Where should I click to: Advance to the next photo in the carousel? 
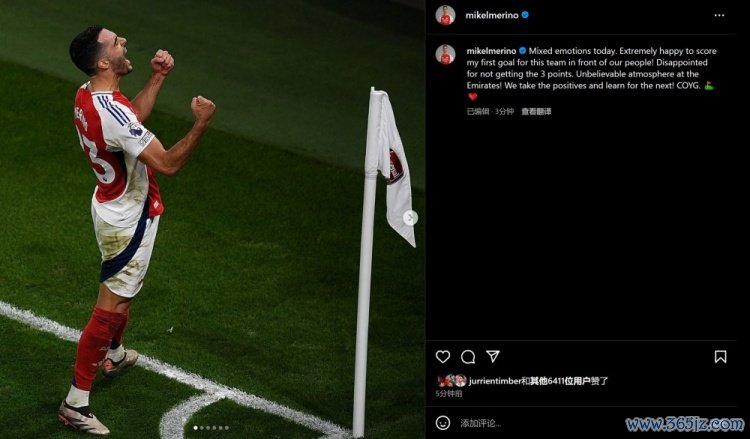coord(410,218)
